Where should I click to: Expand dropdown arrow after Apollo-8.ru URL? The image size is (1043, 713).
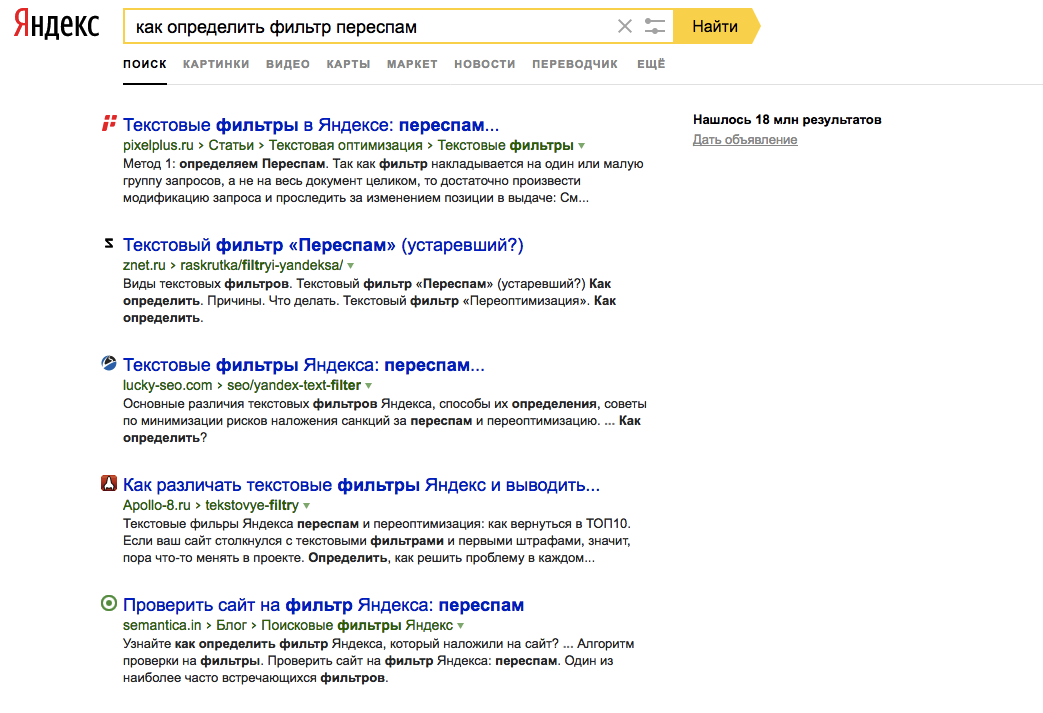[307, 505]
